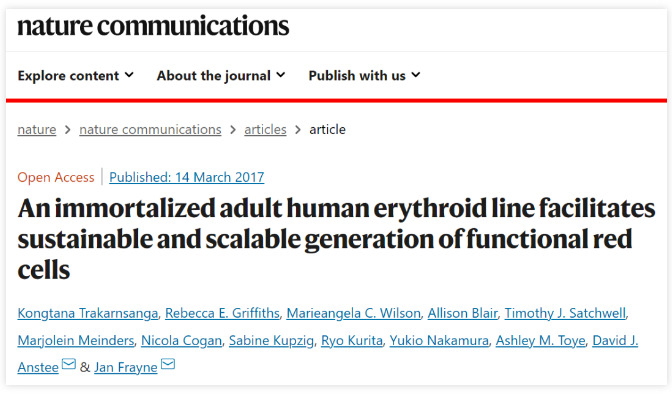Go to the nature breadcrumb link
This screenshot has width=672, height=394.
click(37, 129)
